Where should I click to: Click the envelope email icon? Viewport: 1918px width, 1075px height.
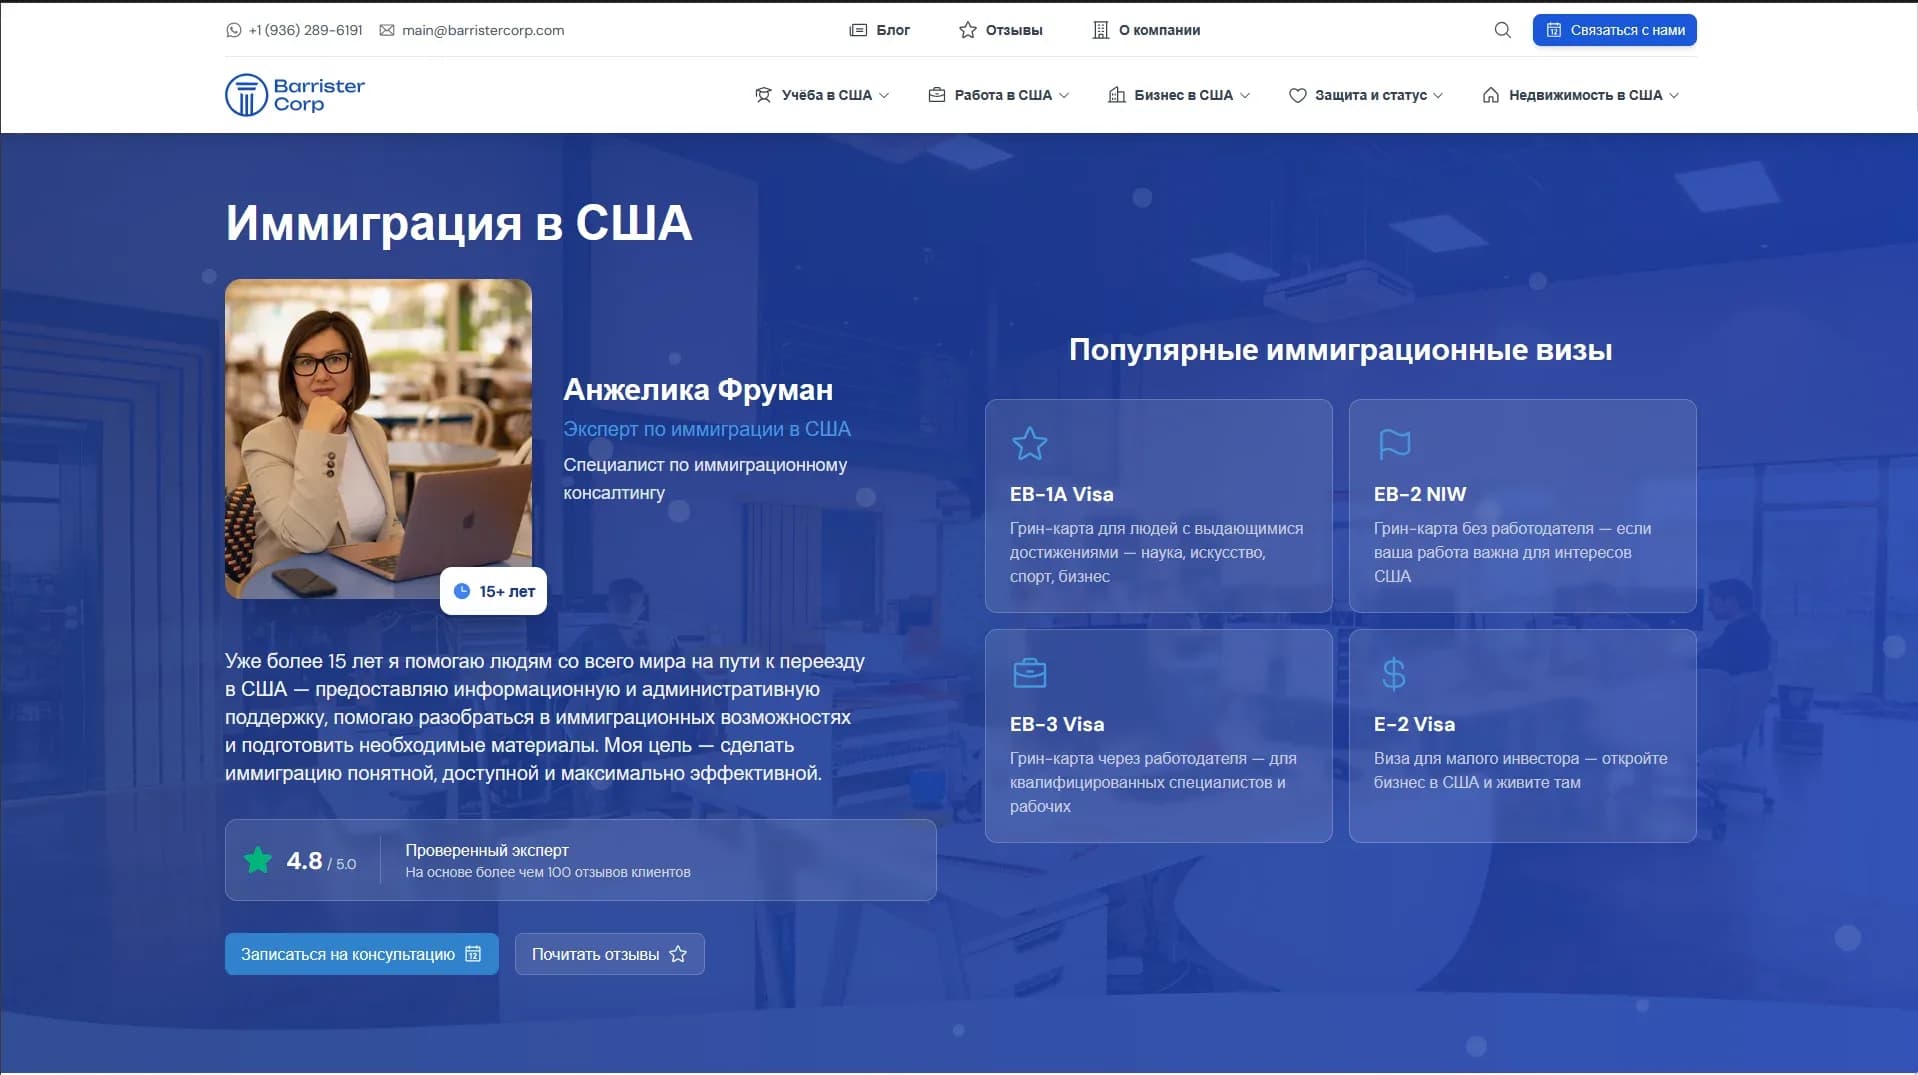pyautogui.click(x=387, y=30)
